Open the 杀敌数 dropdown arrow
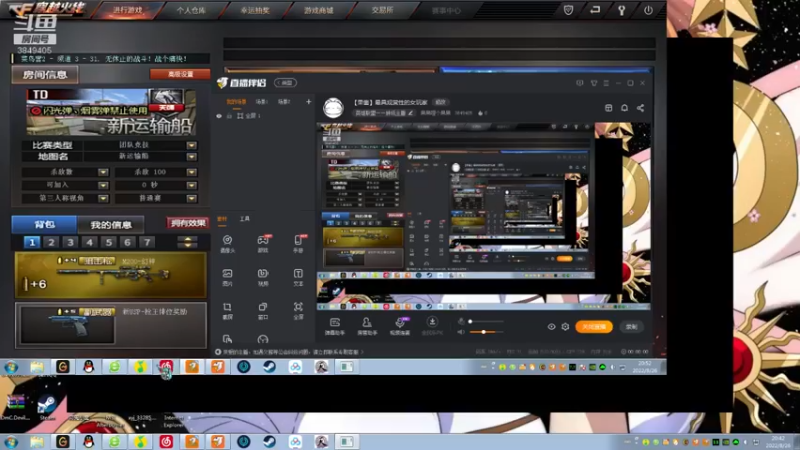The height and width of the screenshot is (450, 800). point(103,172)
